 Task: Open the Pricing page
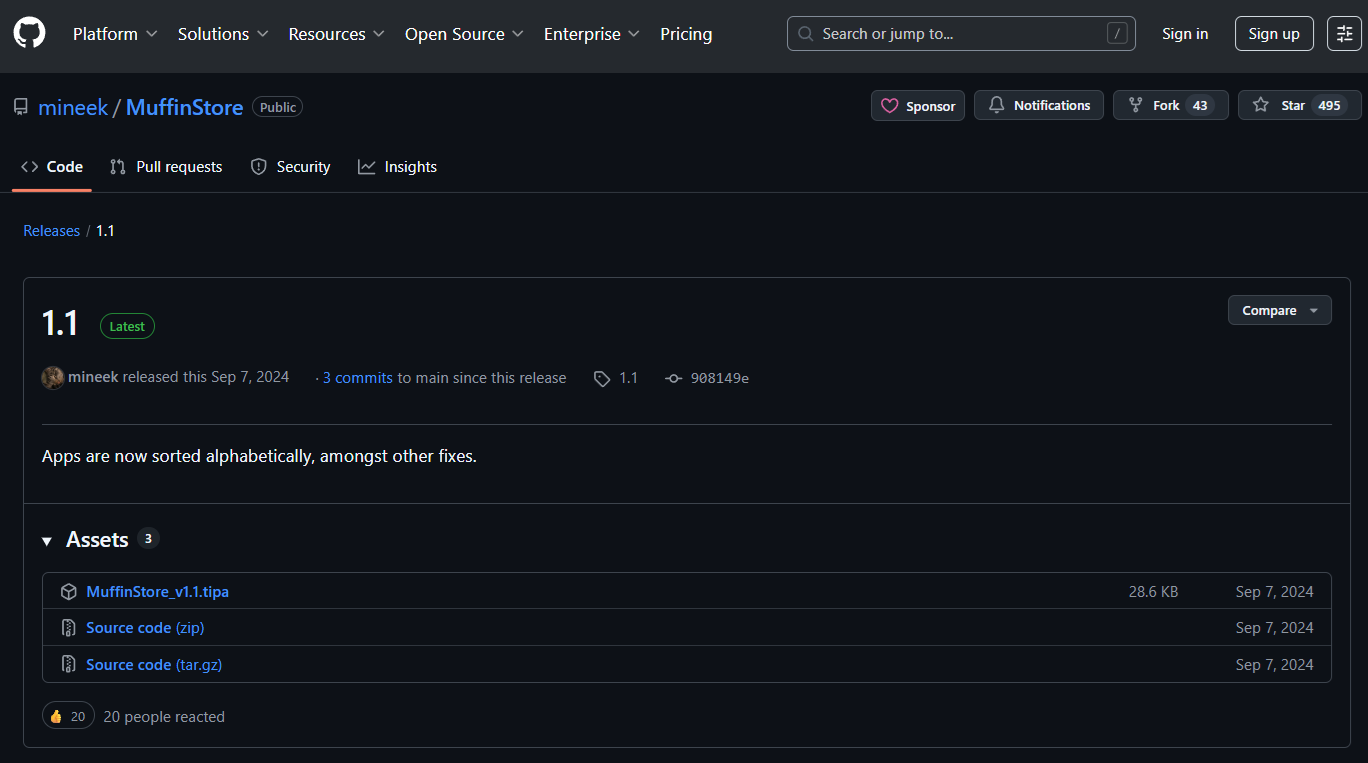[x=686, y=34]
